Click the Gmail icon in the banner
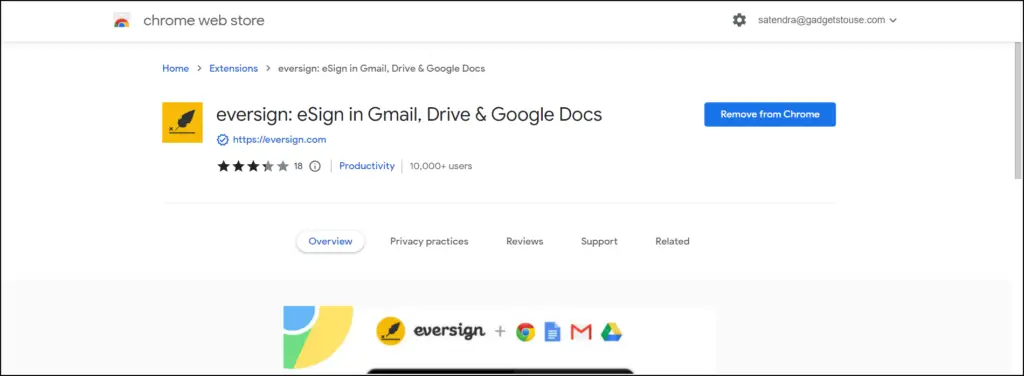This screenshot has height=376, width=1024. 581,332
